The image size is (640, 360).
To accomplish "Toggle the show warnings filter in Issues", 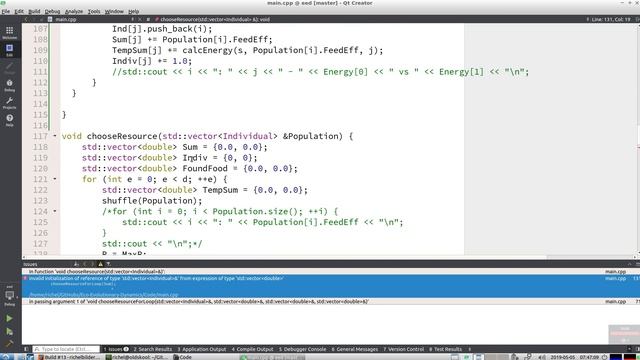I will pos(100,264).
